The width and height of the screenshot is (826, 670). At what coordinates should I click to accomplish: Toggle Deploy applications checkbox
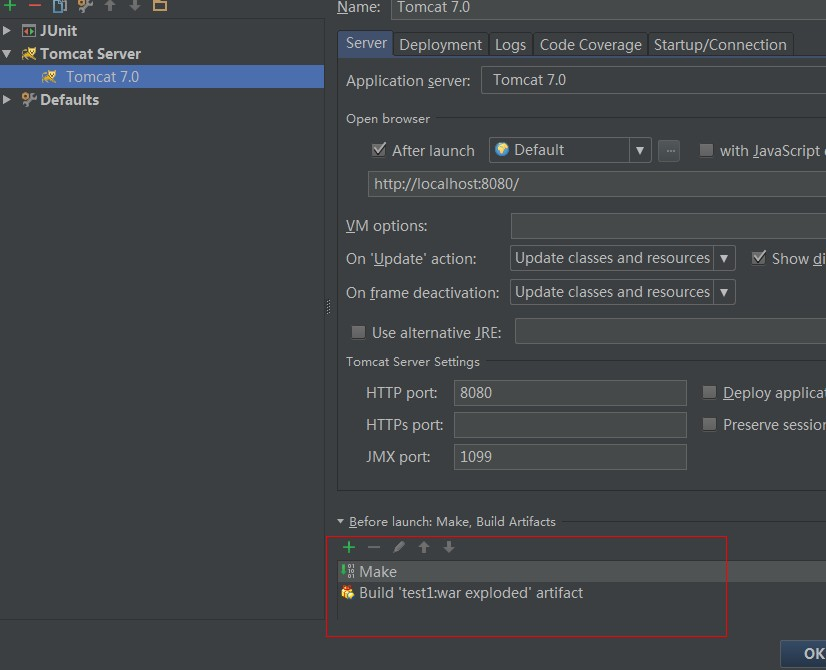coord(710,392)
